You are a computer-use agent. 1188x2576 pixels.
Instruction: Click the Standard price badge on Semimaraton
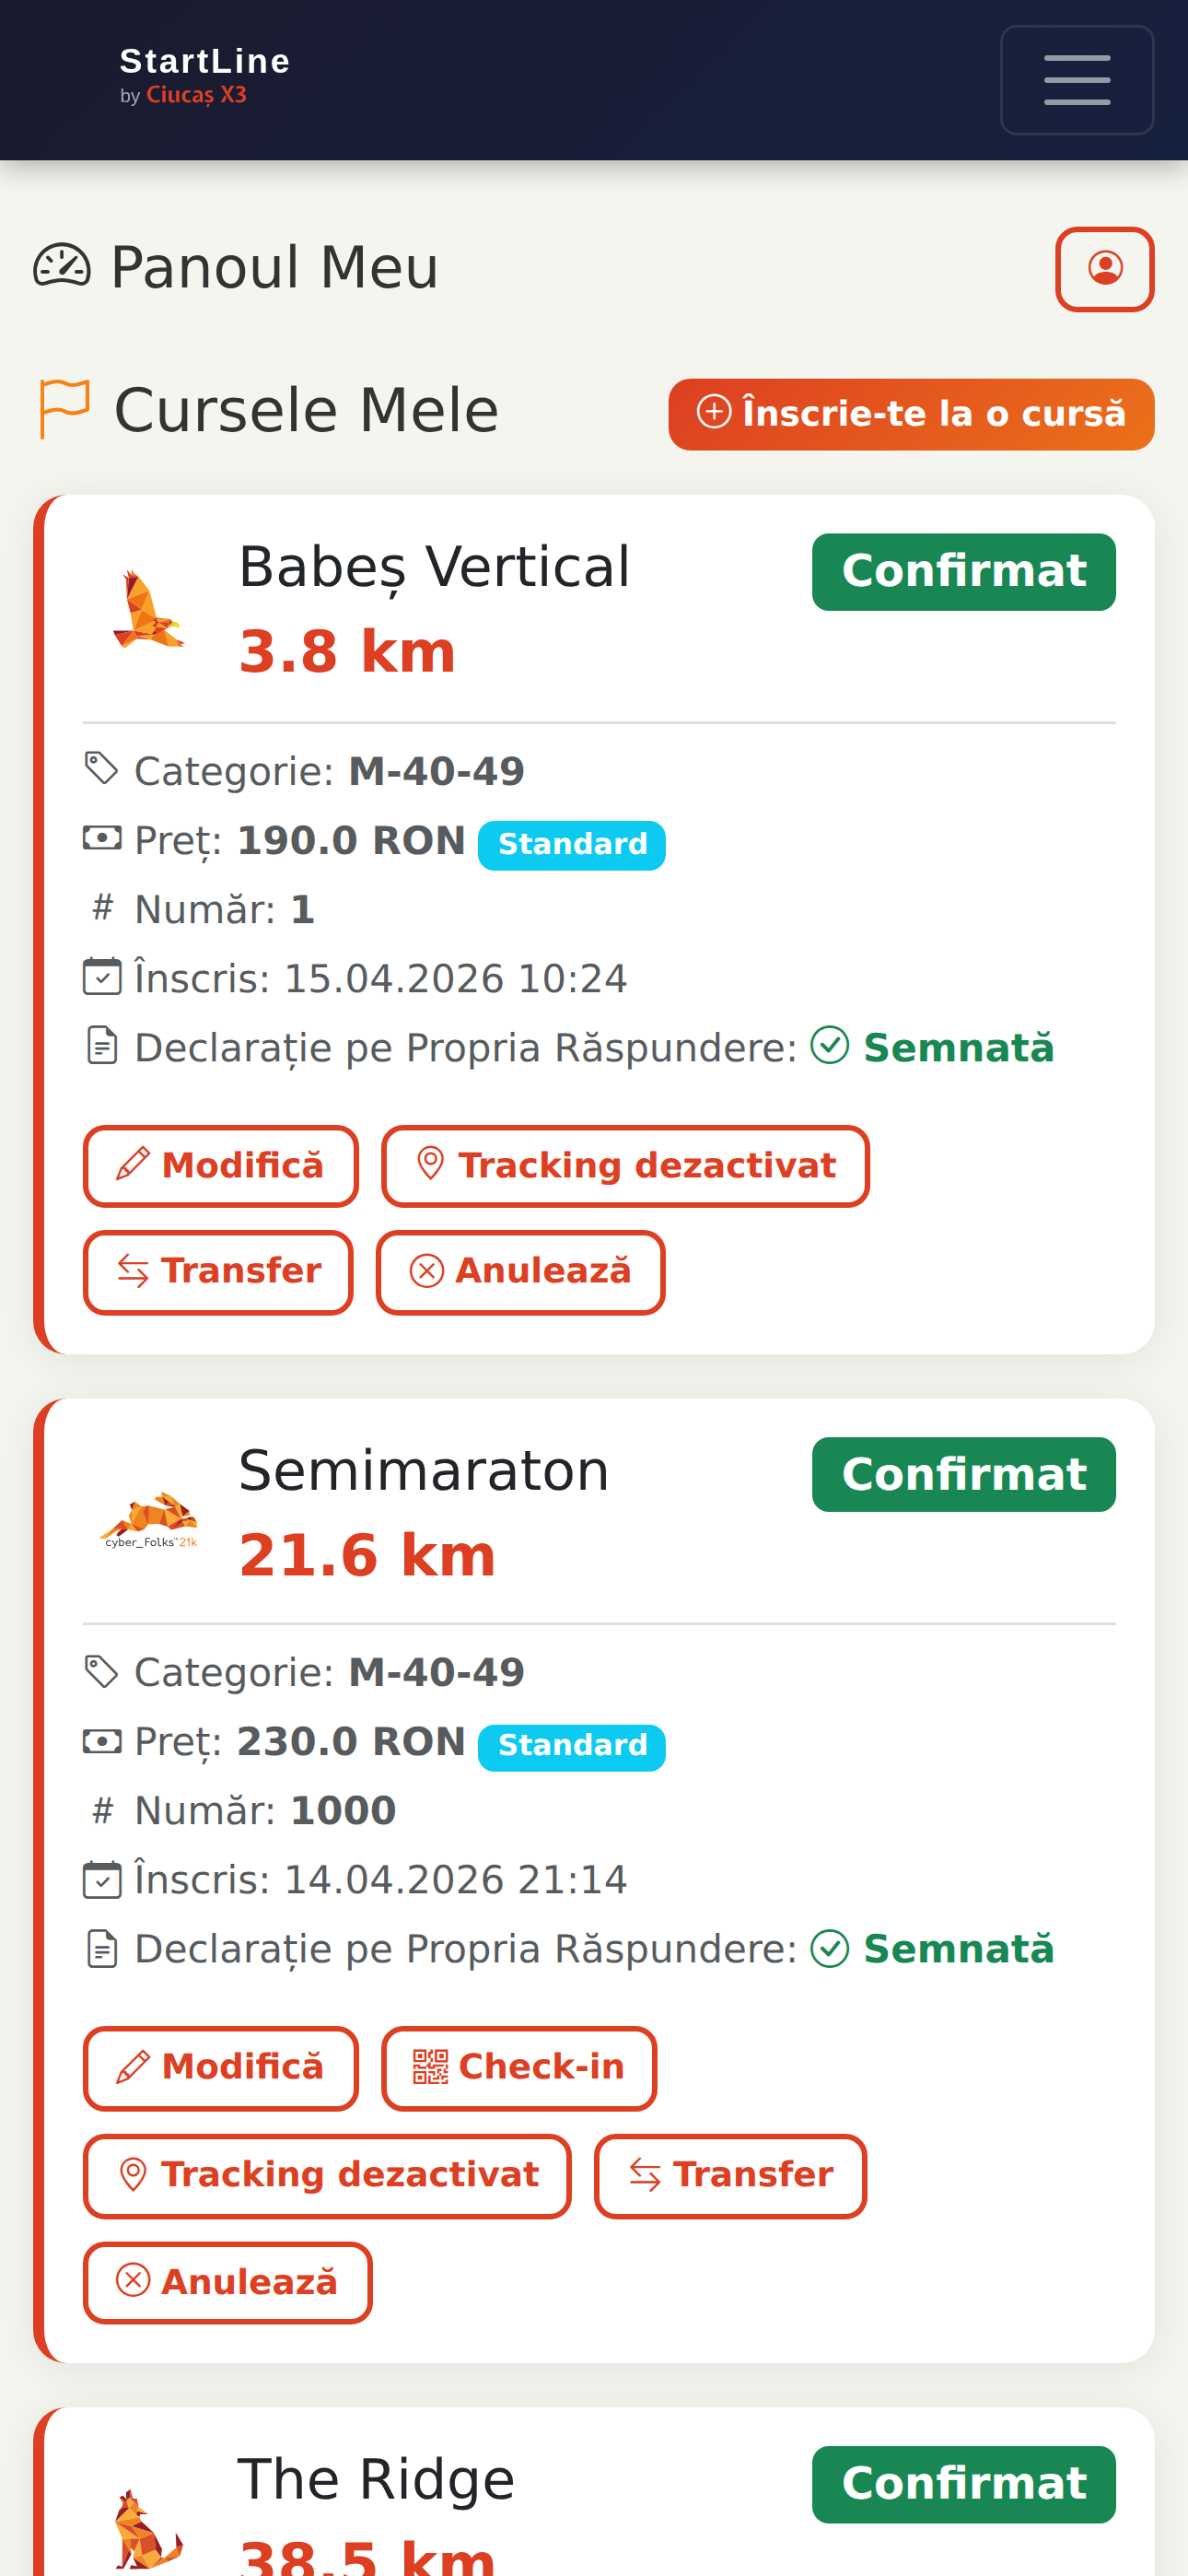(x=571, y=1746)
